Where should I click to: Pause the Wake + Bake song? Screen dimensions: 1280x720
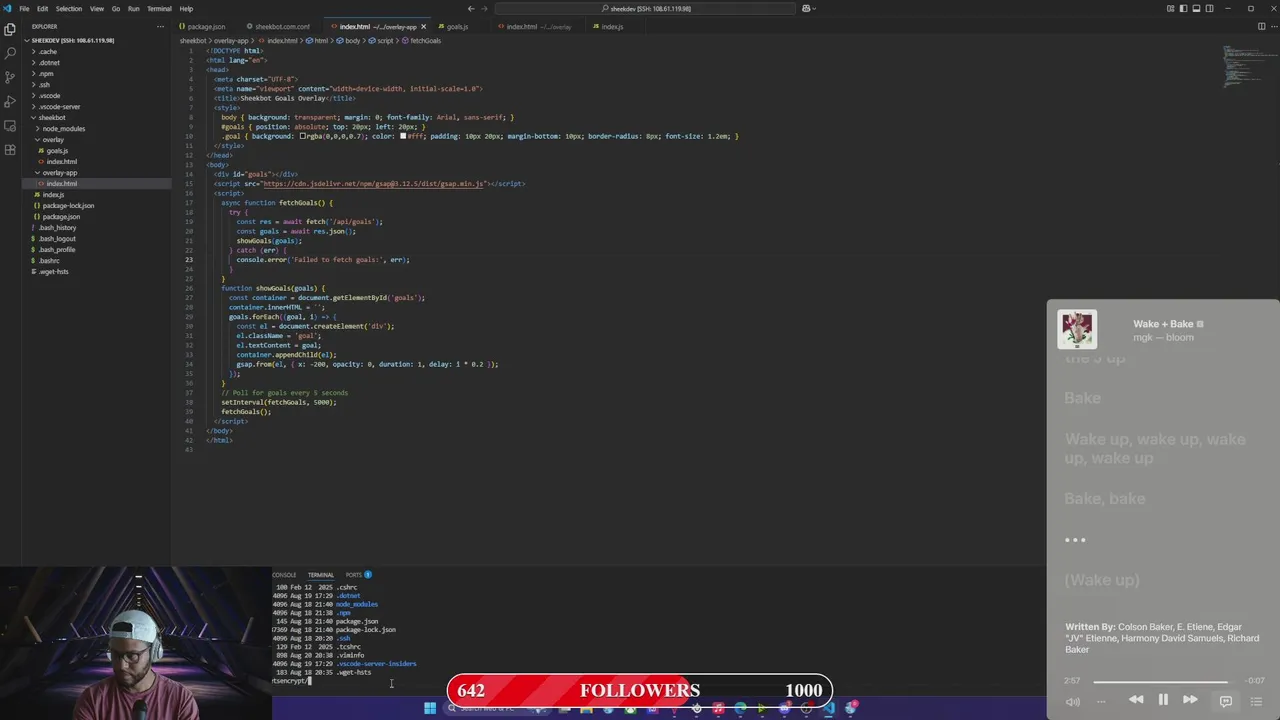tap(1163, 700)
